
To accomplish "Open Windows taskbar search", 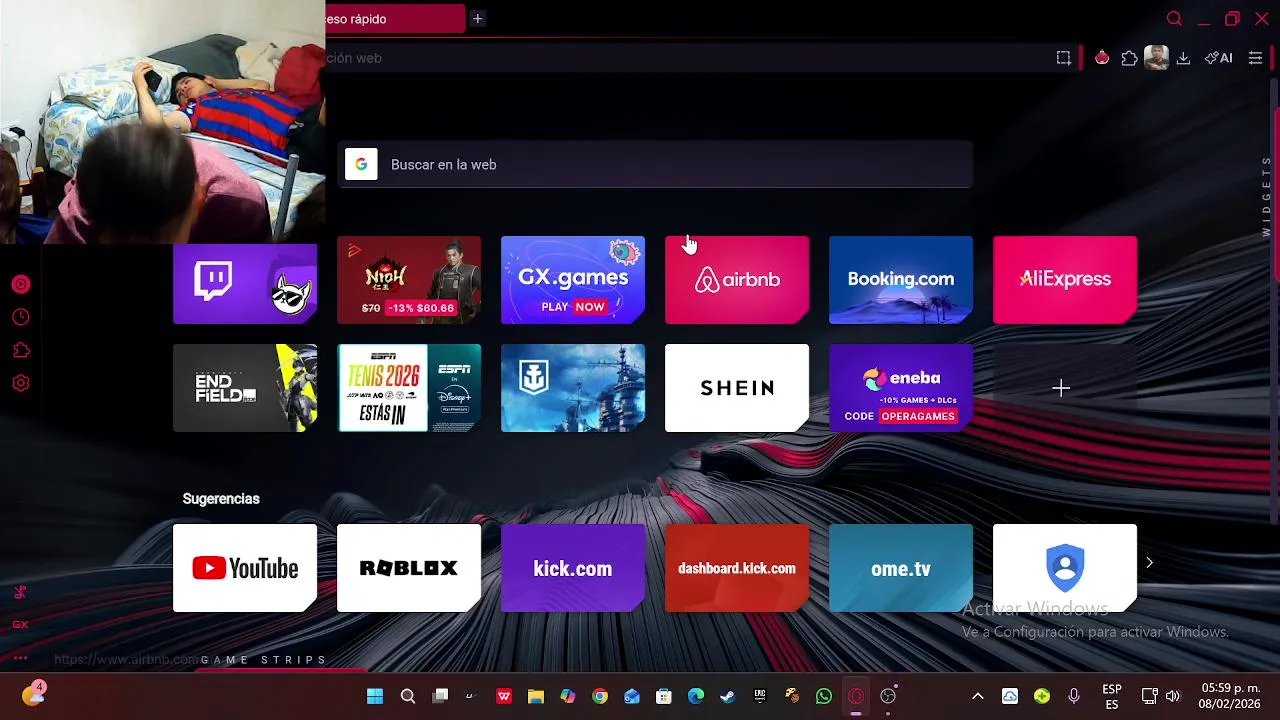I will click(x=407, y=696).
